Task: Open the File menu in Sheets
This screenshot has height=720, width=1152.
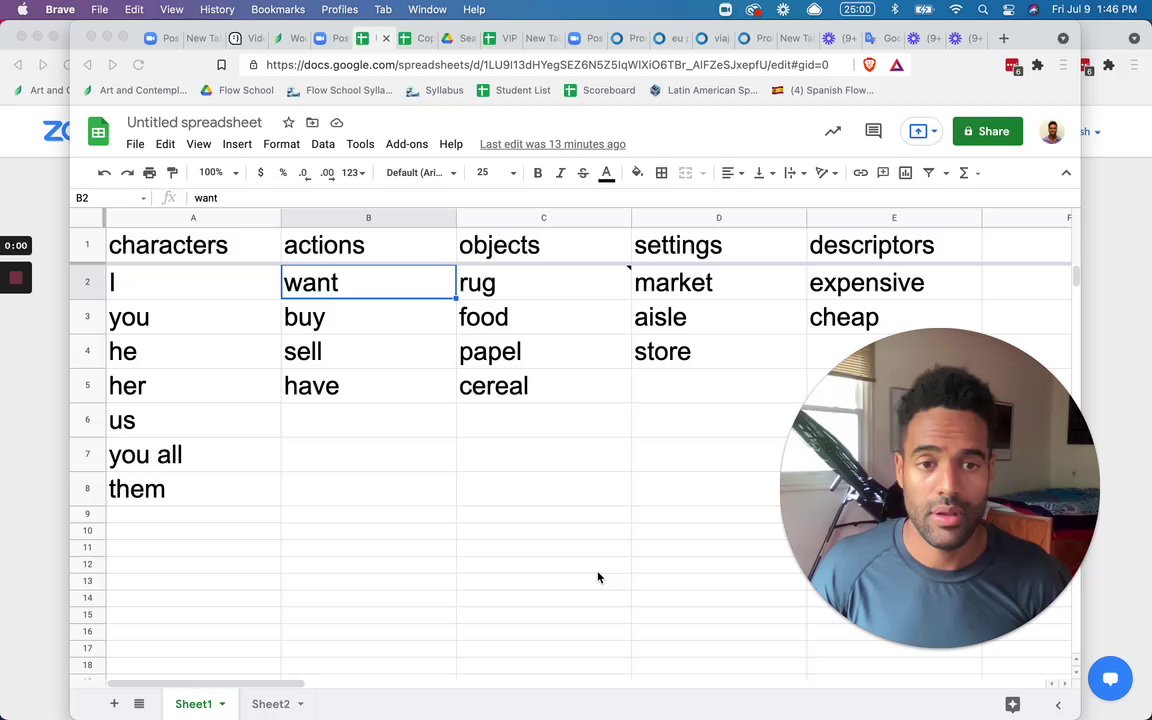Action: point(135,144)
